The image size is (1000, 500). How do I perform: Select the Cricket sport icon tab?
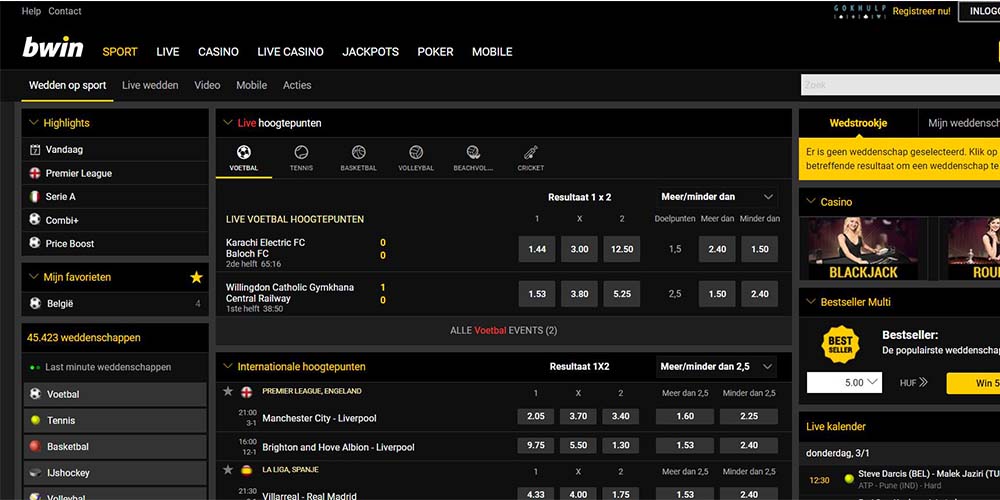[x=530, y=158]
